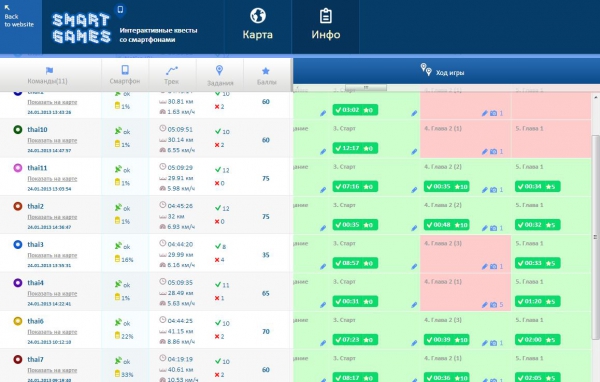Edit thai6 Старт task with pencil
The image size is (600, 382).
[x=414, y=343]
